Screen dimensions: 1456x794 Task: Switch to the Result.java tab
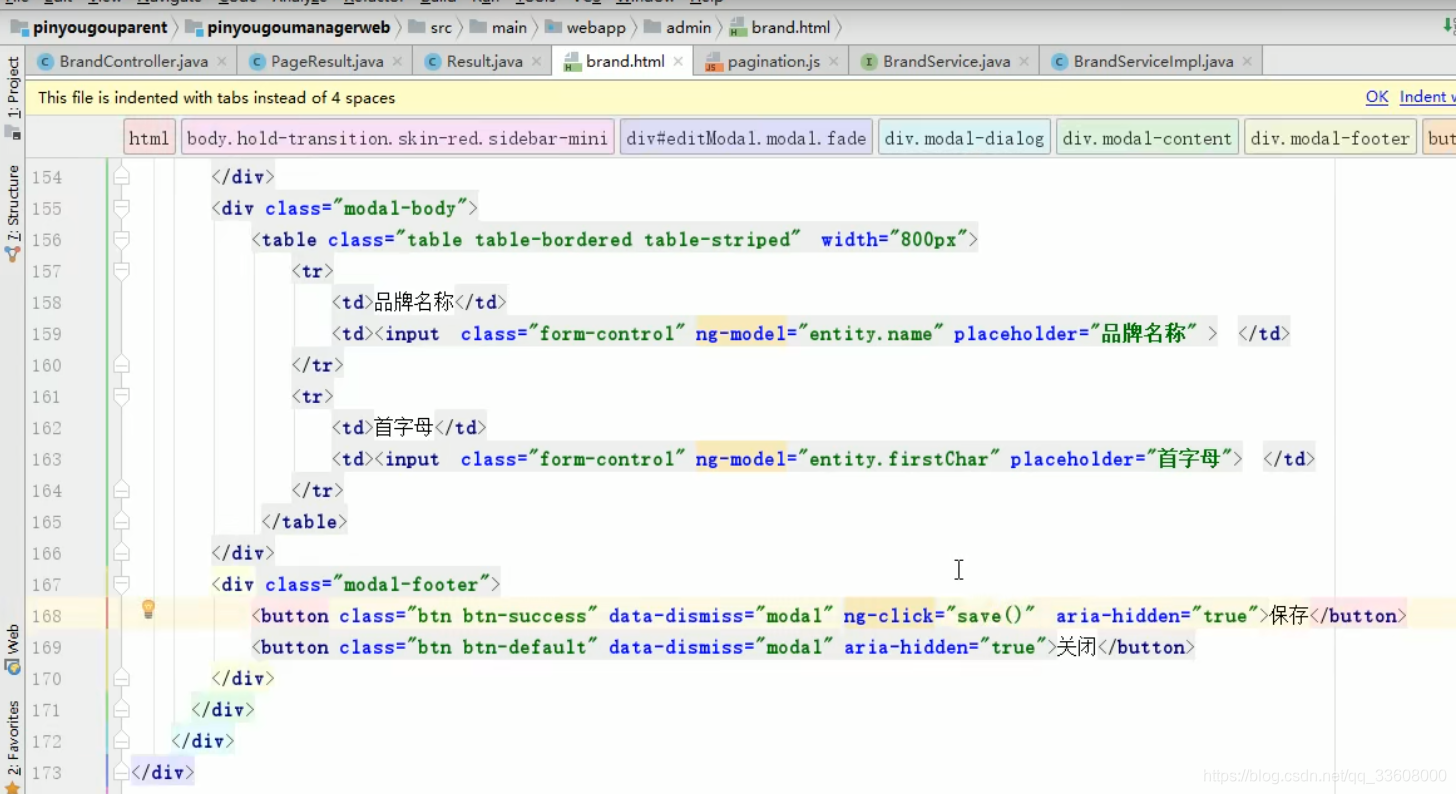point(484,62)
